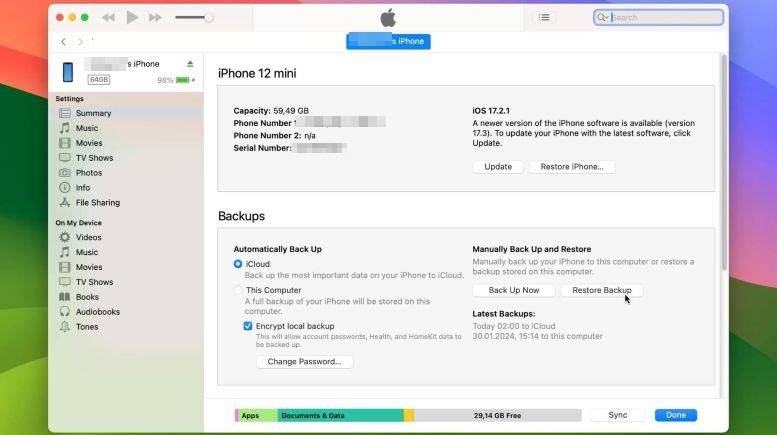777x435 pixels.
Task: Select the iCloud backup radio button
Action: (x=238, y=264)
